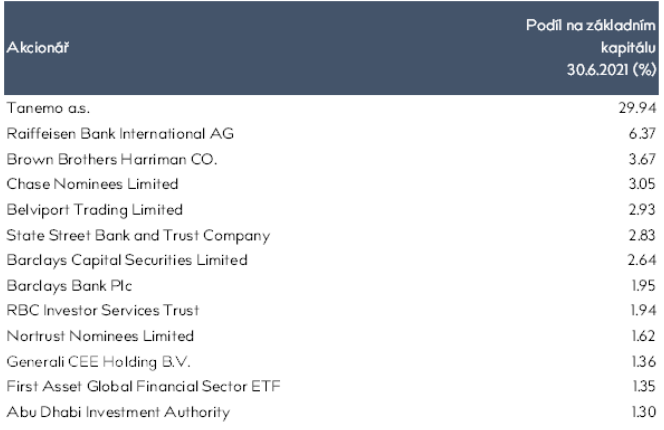664x430 pixels.
Task: Click the Barclays Bank Plc name
Action: pyautogui.click(x=69, y=286)
